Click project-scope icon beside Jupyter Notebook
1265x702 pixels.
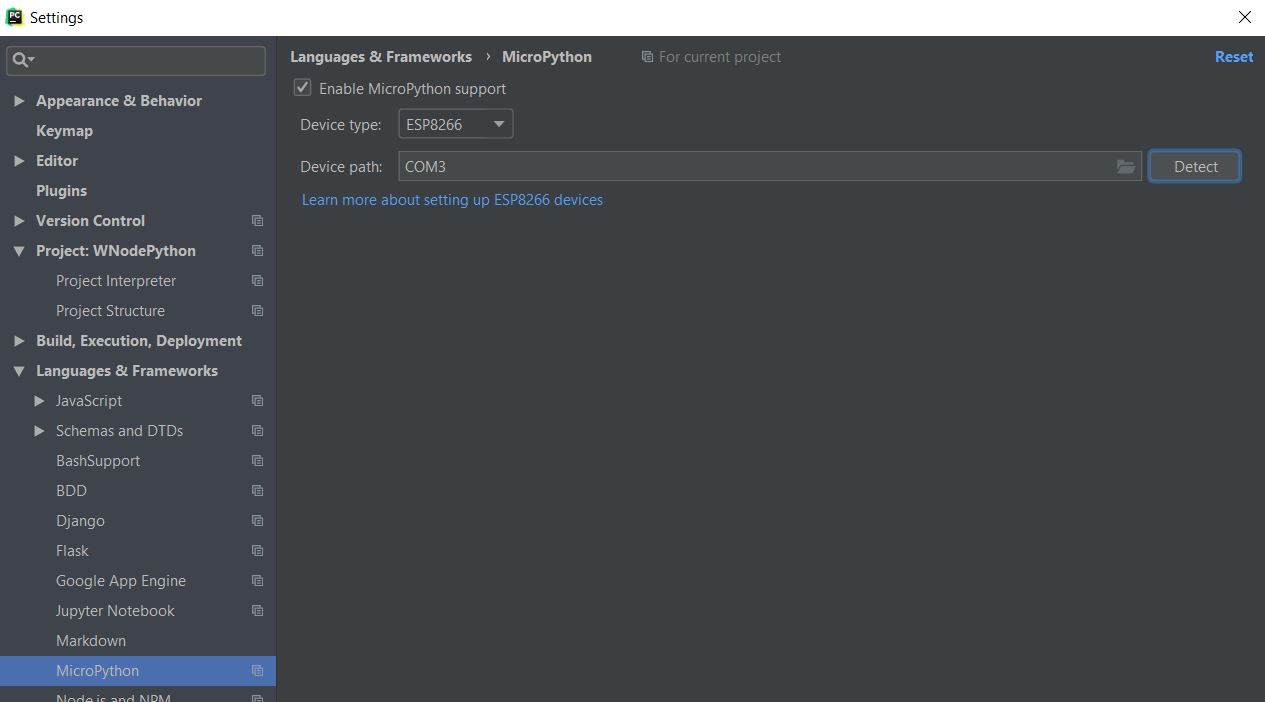tap(257, 611)
